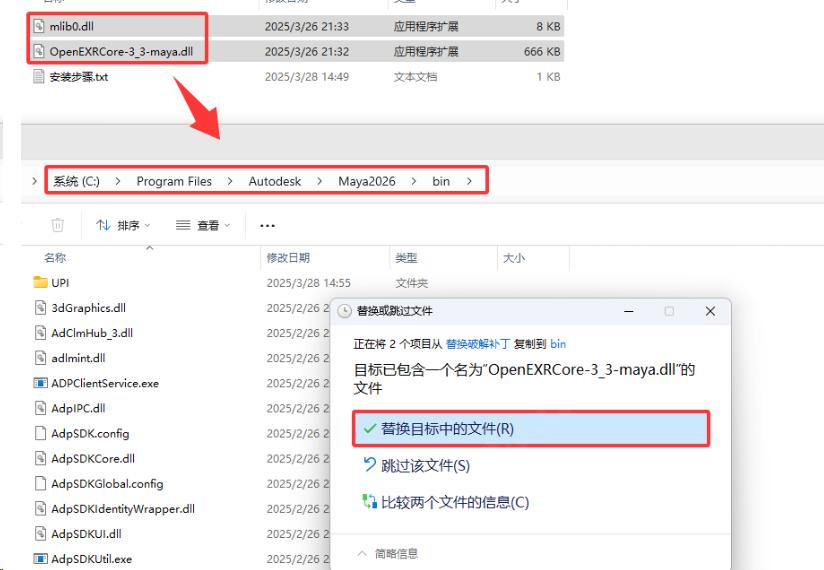Click the adlmint.dll file icon
The image size is (824, 570).
coord(40,358)
